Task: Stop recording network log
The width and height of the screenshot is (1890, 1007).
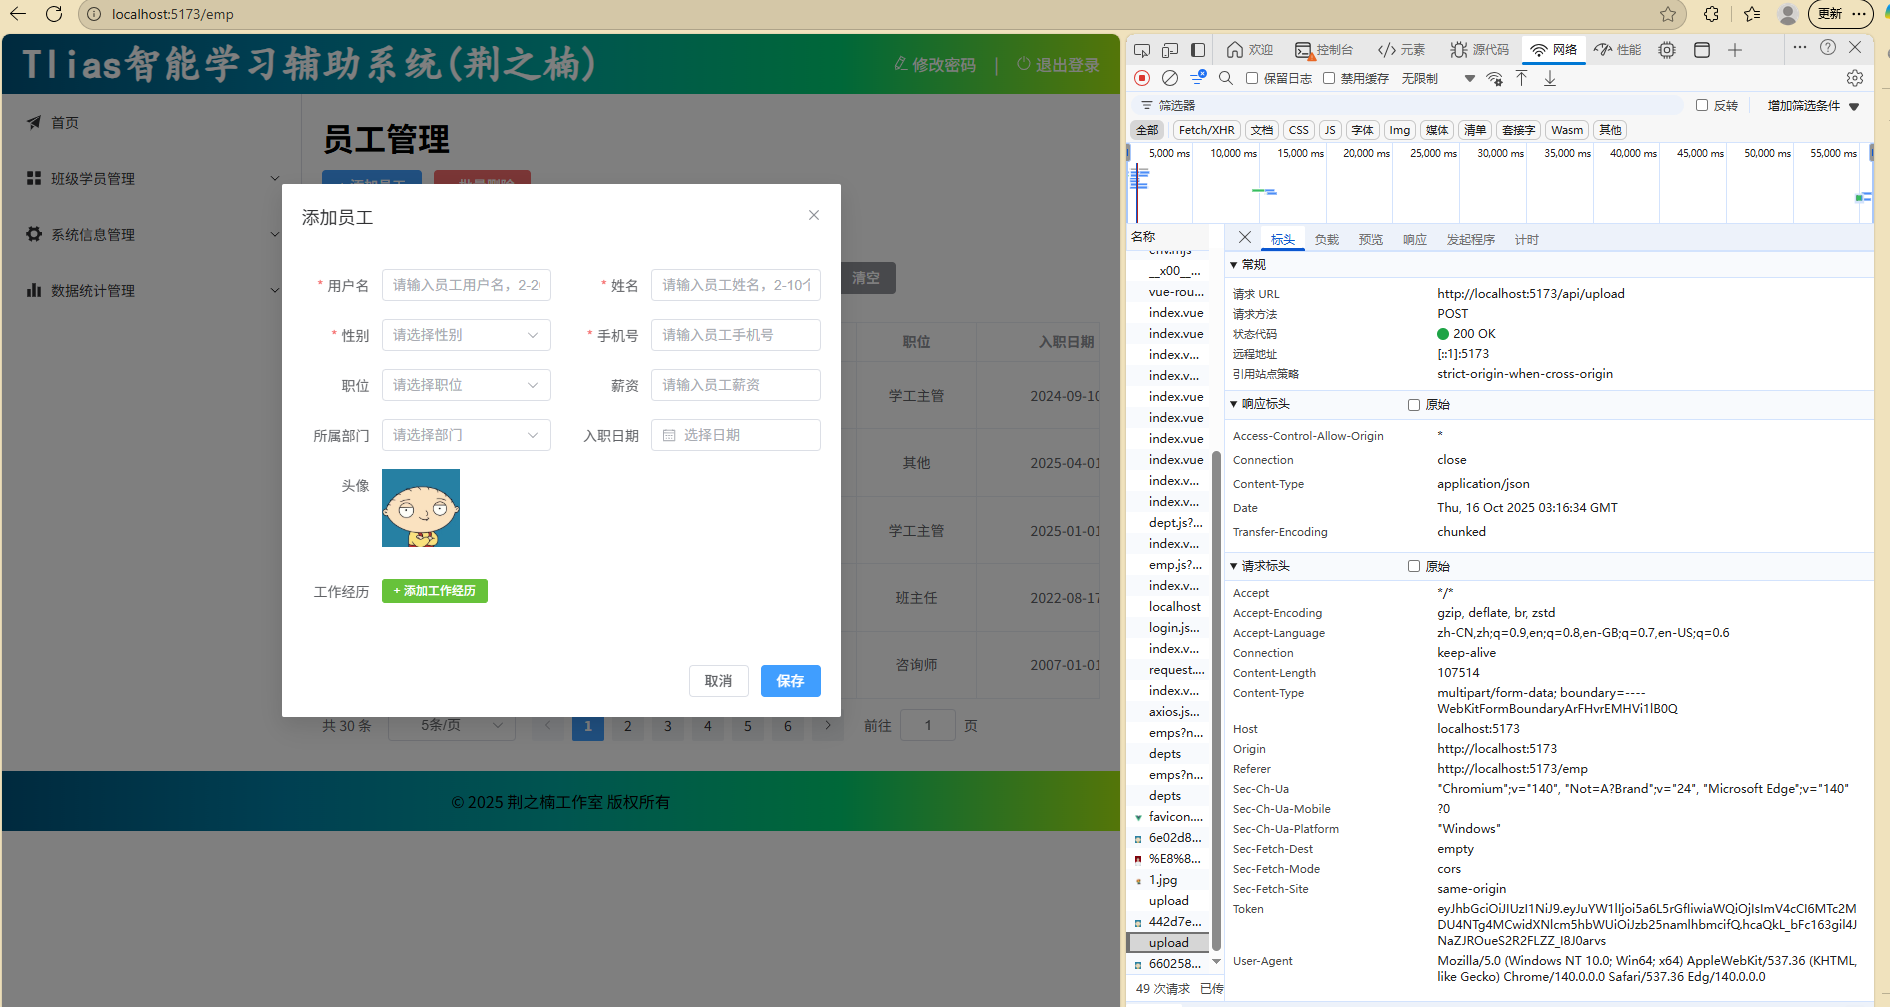Action: [x=1142, y=78]
